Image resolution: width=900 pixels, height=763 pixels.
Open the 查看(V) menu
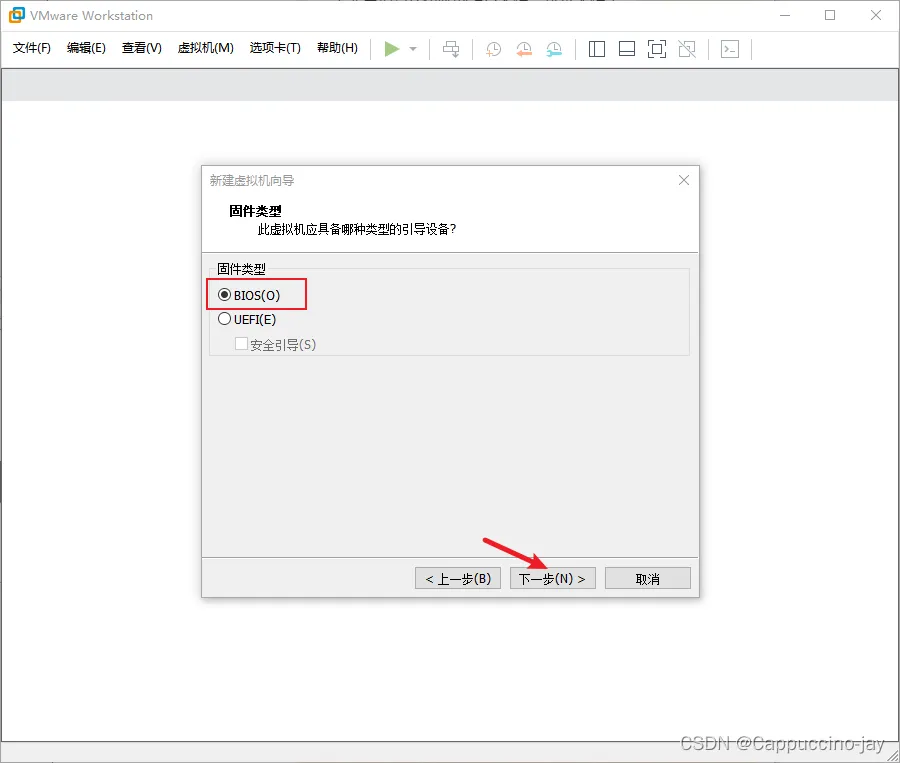[x=142, y=48]
